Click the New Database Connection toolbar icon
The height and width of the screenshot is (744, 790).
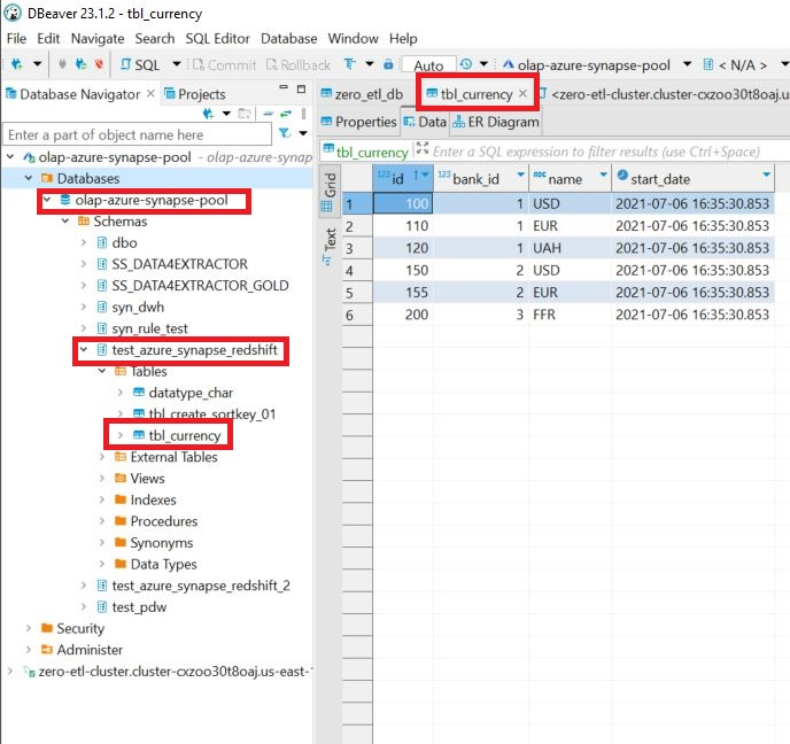[17, 64]
